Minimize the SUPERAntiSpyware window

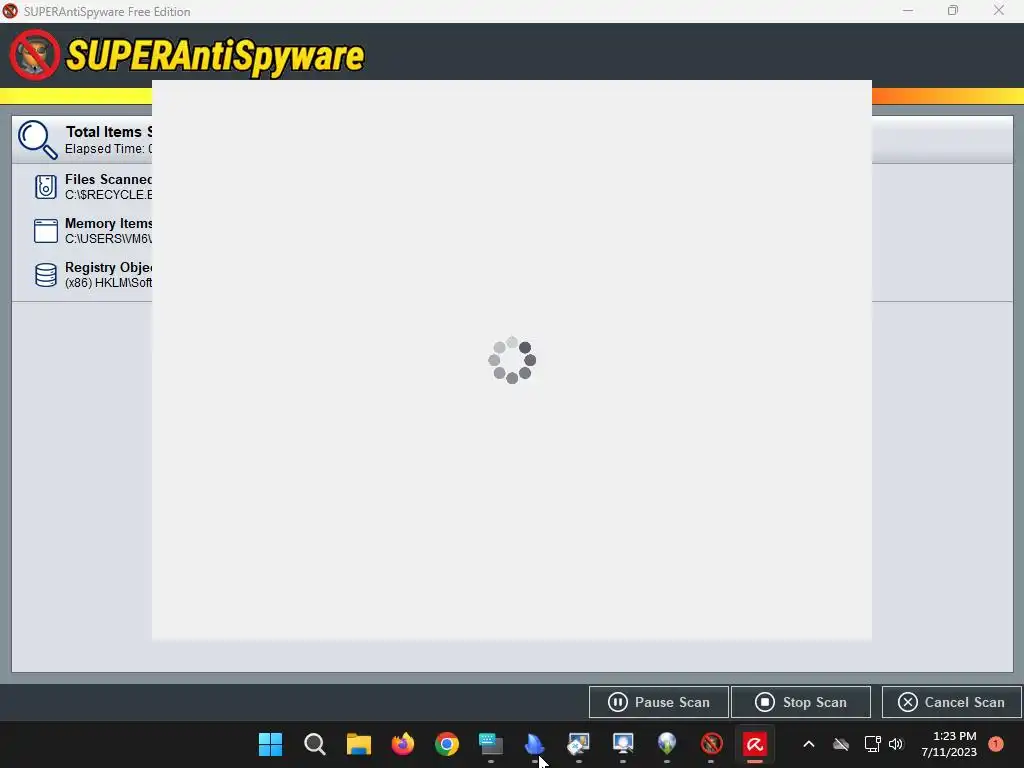pyautogui.click(x=908, y=10)
